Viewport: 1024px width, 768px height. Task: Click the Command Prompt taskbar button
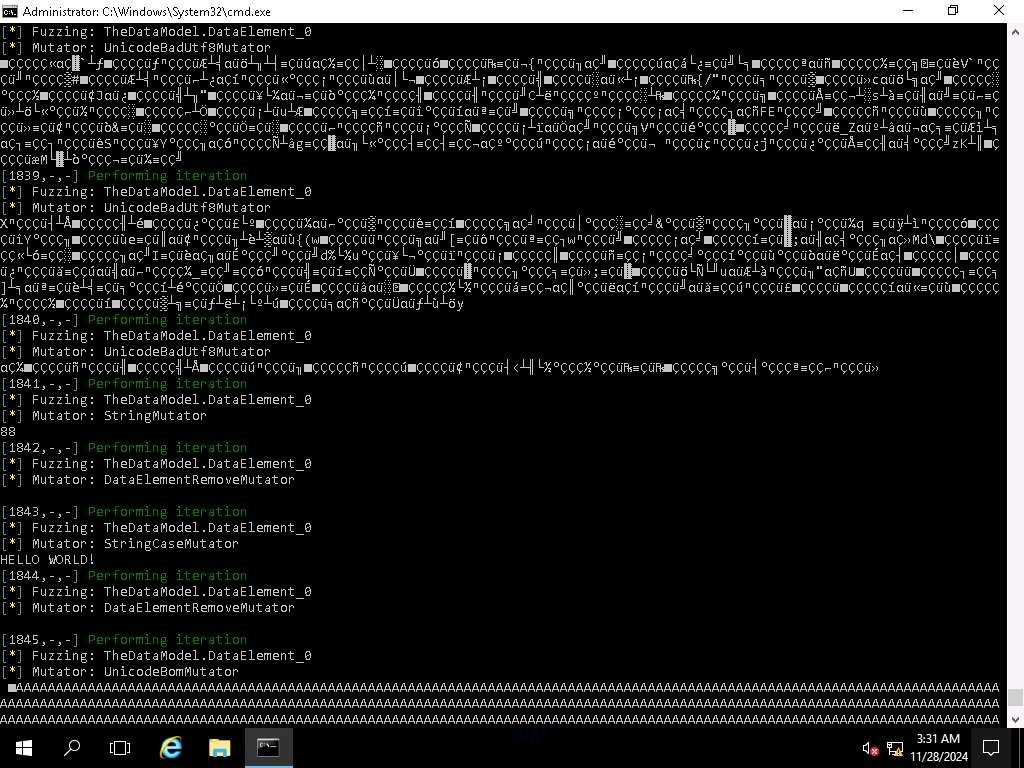[268, 747]
